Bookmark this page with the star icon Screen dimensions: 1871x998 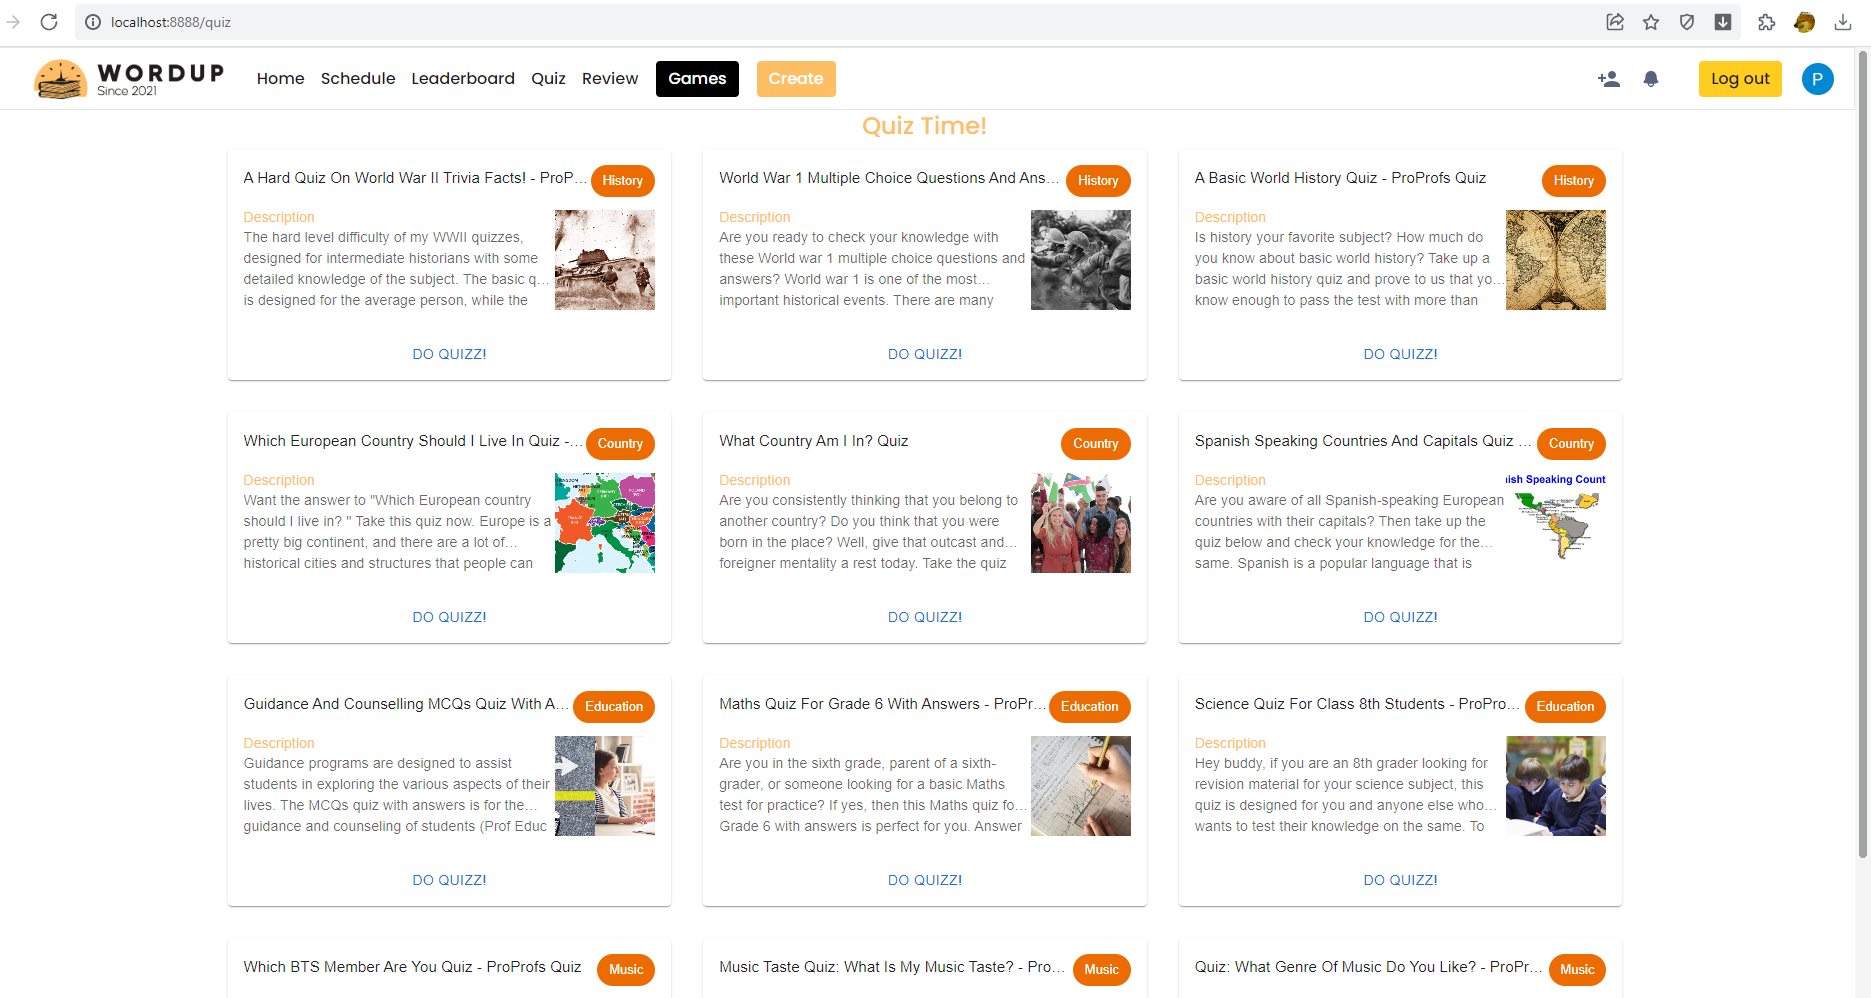[1651, 22]
